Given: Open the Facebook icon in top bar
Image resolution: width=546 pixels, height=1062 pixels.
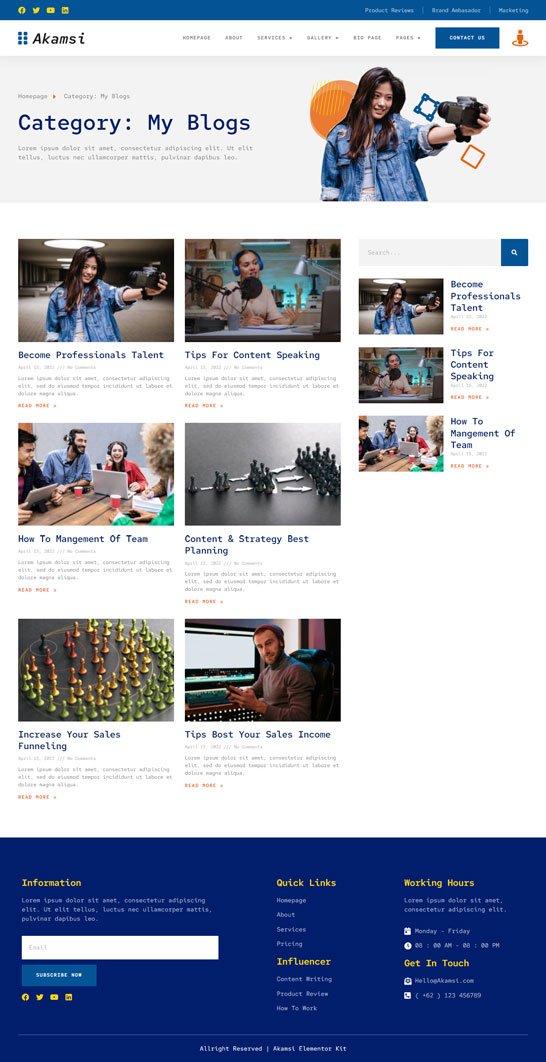Looking at the screenshot, I should pyautogui.click(x=22, y=10).
